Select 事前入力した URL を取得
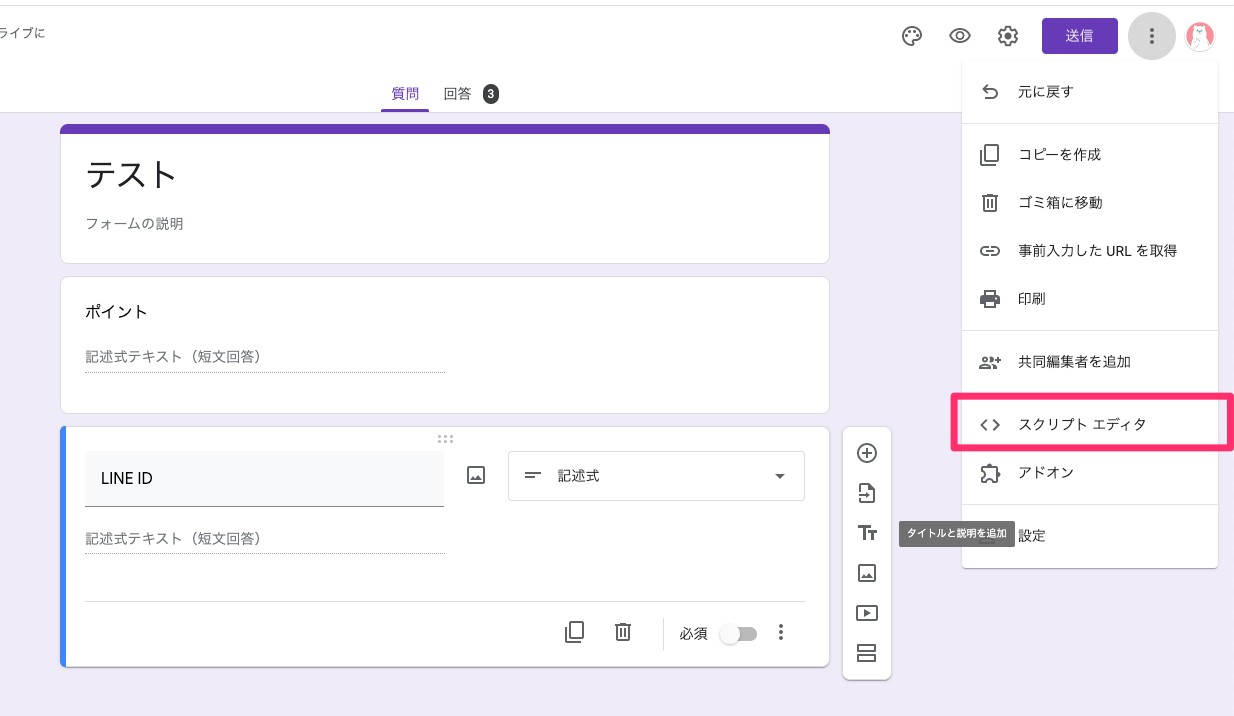Image resolution: width=1234 pixels, height=716 pixels. point(1090,251)
